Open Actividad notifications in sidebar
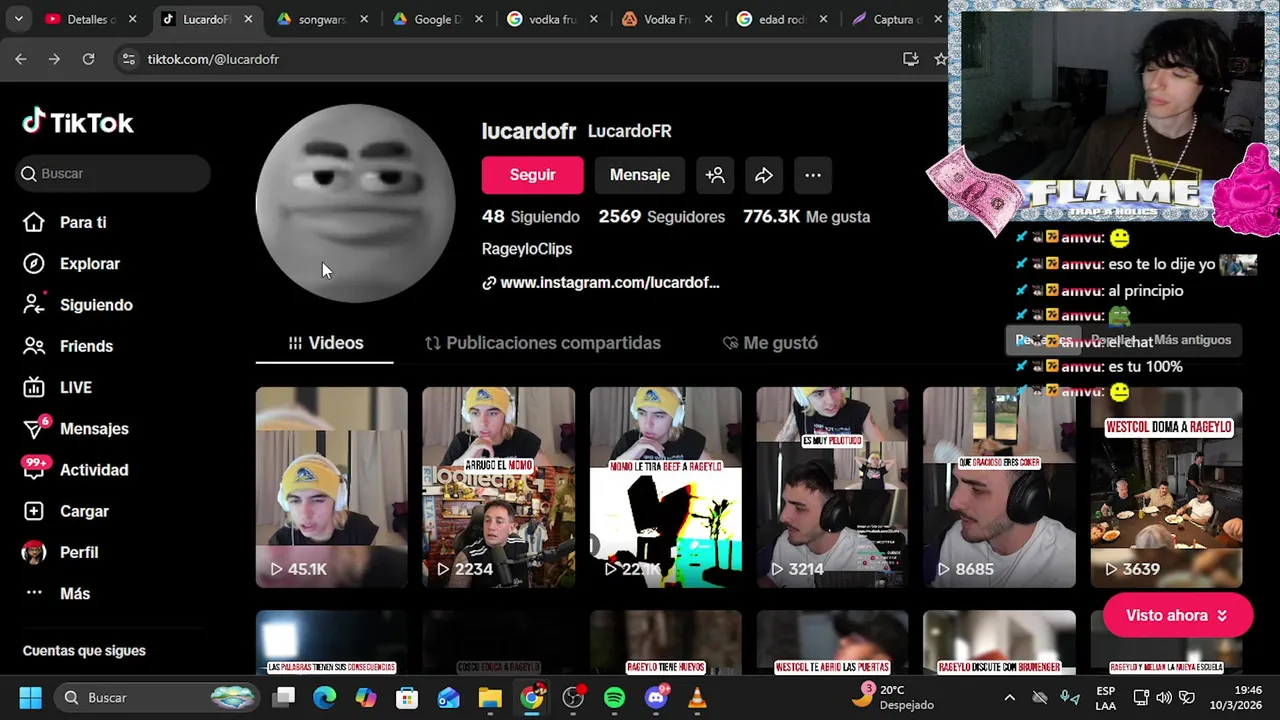Image resolution: width=1280 pixels, height=720 pixels. (x=76, y=469)
